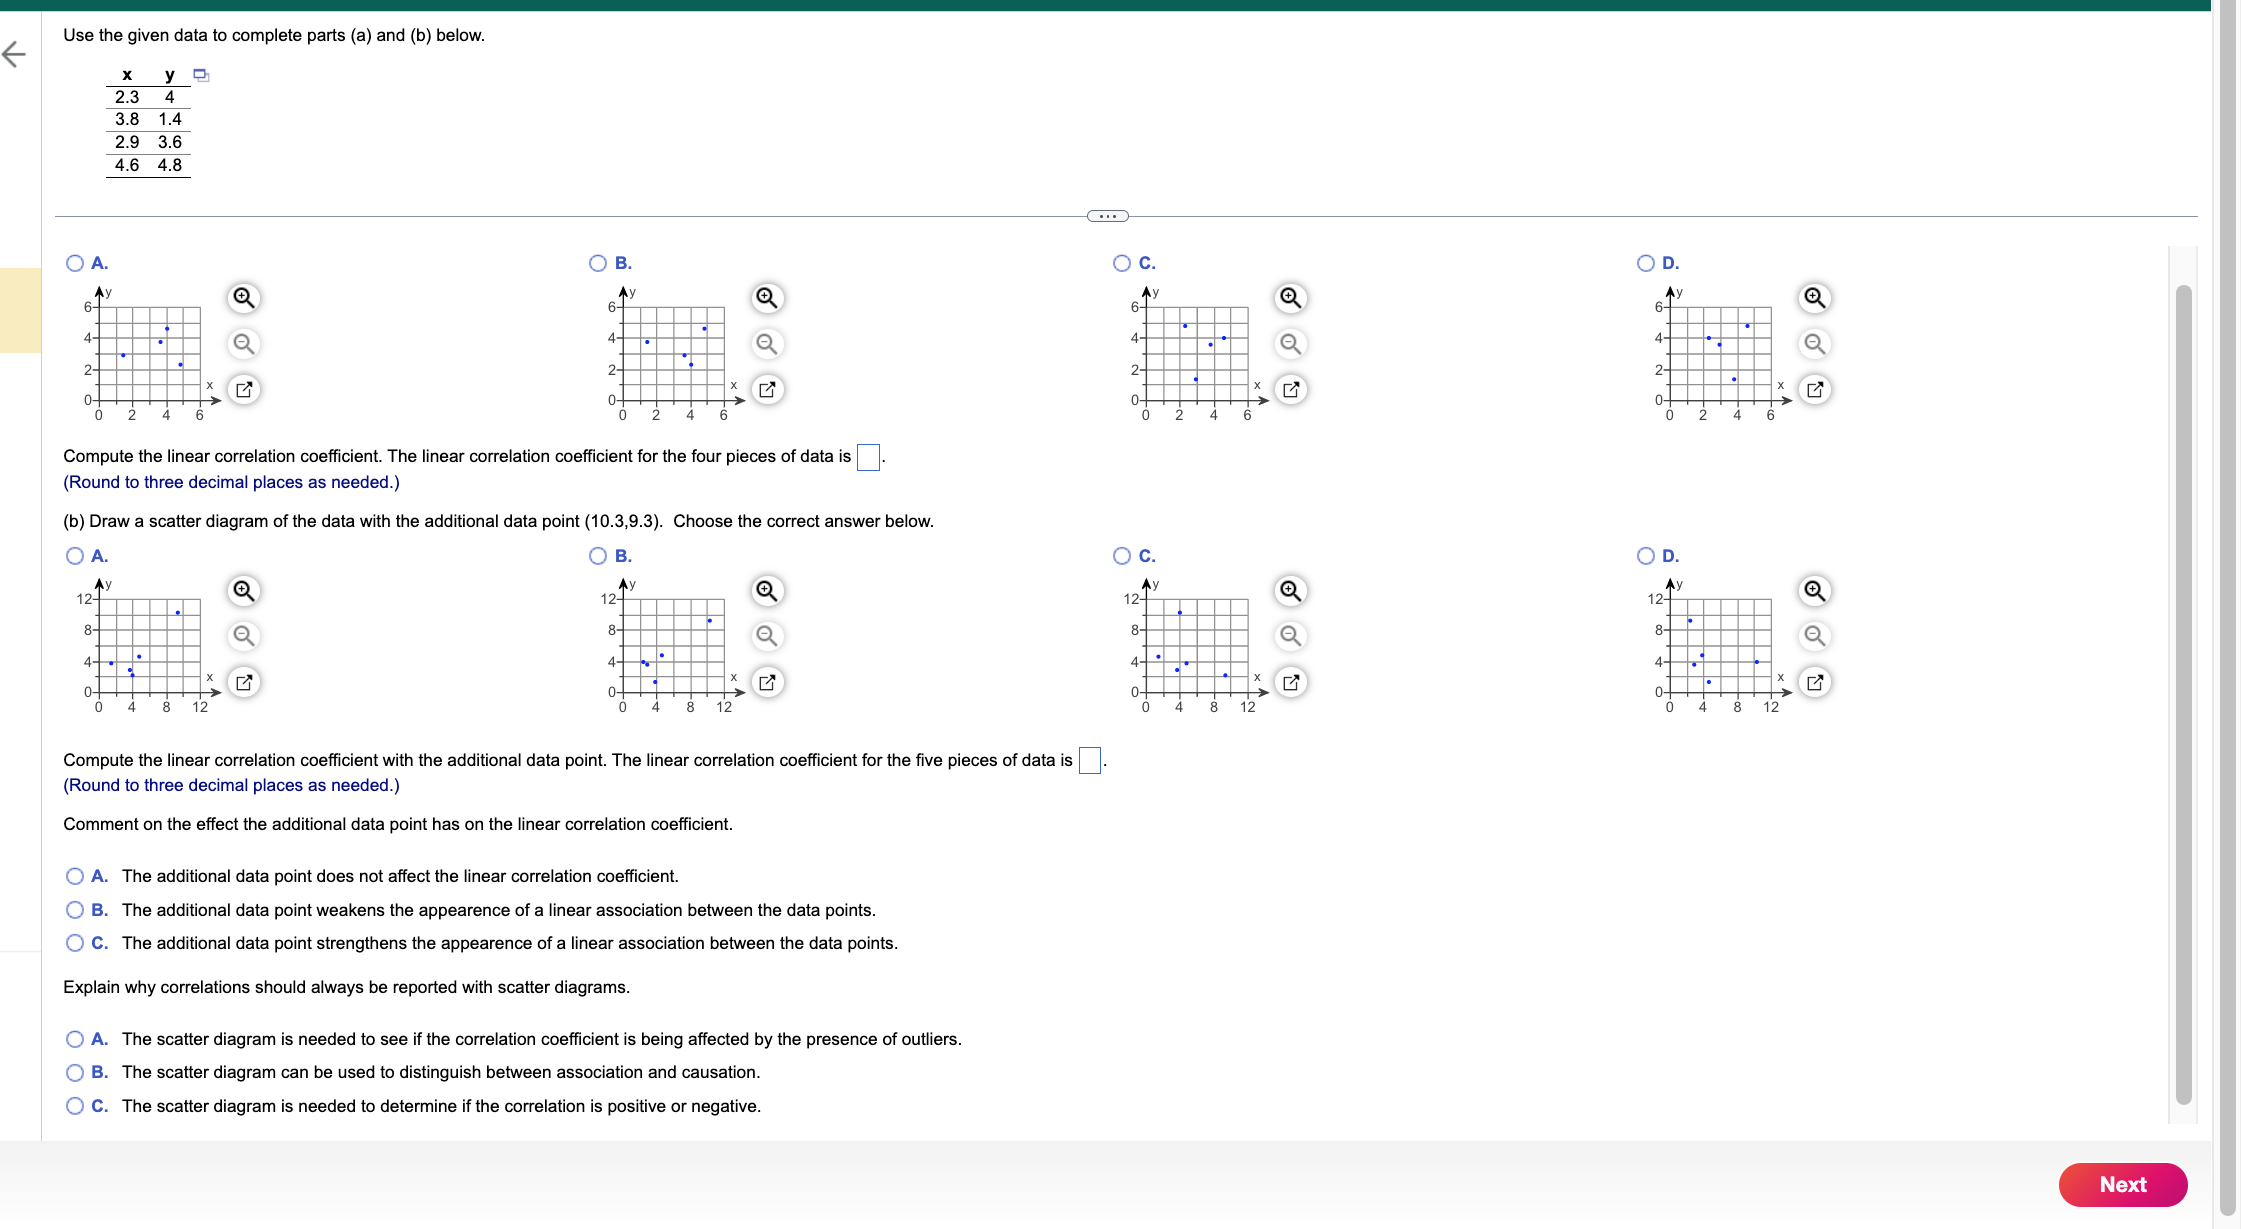Choose option B for part (b) scatter diagram
The height and width of the screenshot is (1229, 2241).
point(598,556)
